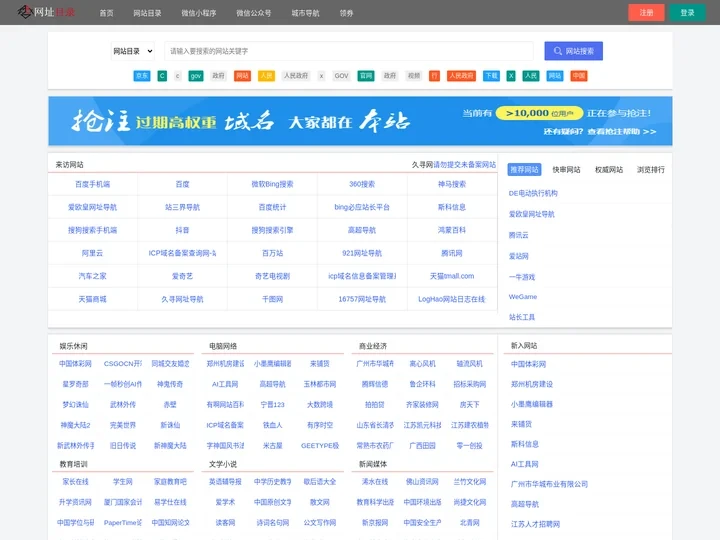Viewport: 720px width, 540px height.
Task: Switch to the 推荐网站 tab
Action: pyautogui.click(x=524, y=169)
